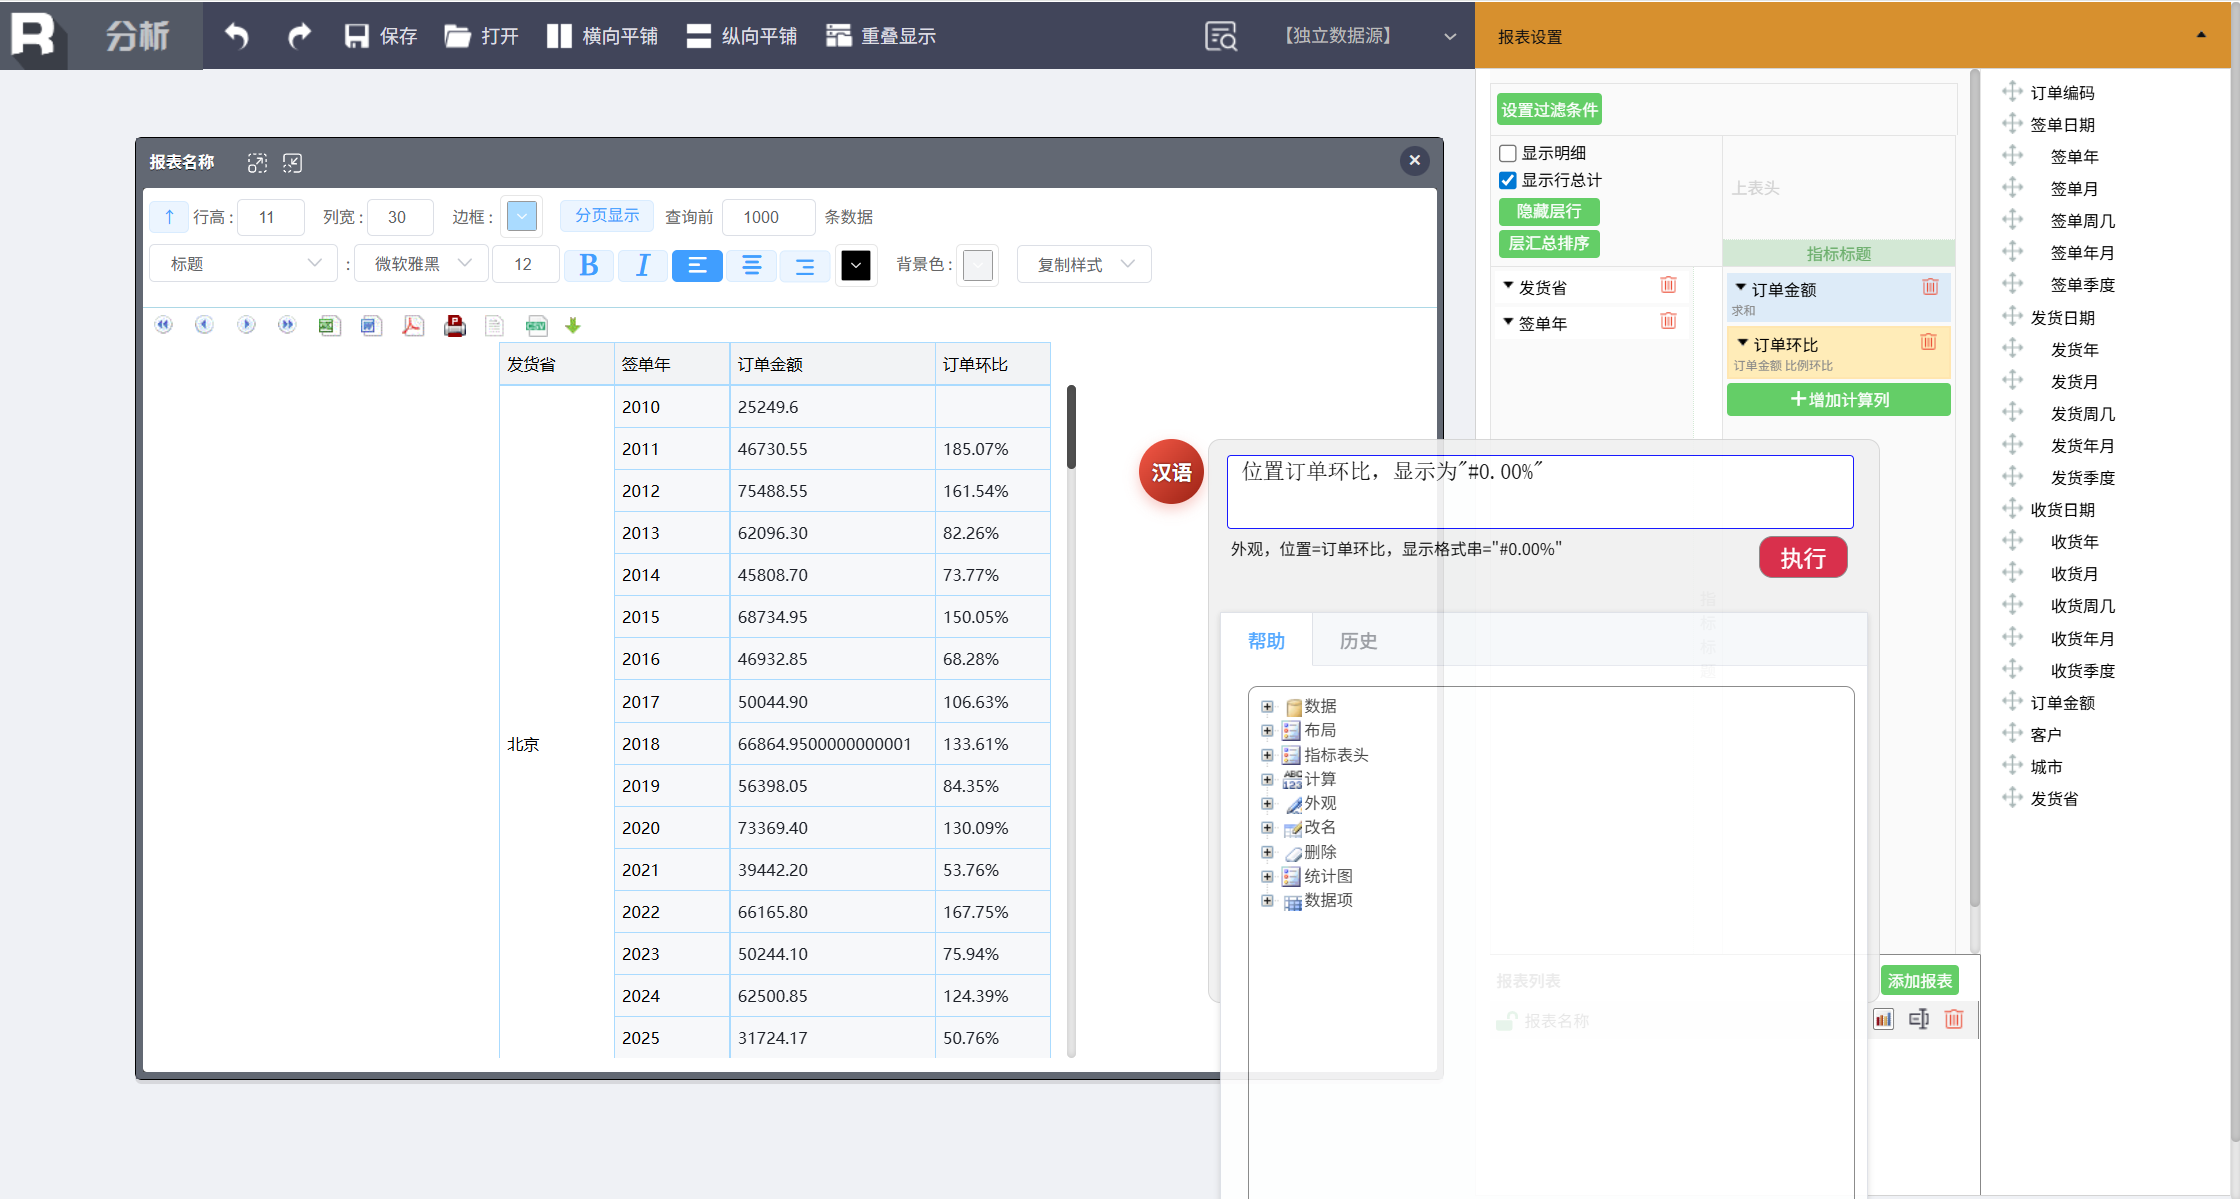Switch to the 历史 tab
The image size is (2240, 1199).
(x=1357, y=641)
